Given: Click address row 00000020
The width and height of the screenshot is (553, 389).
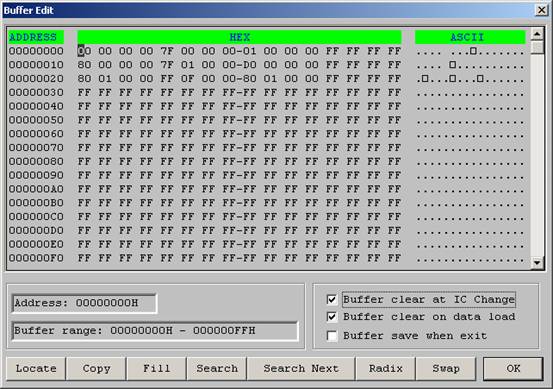Looking at the screenshot, I should [267, 79].
